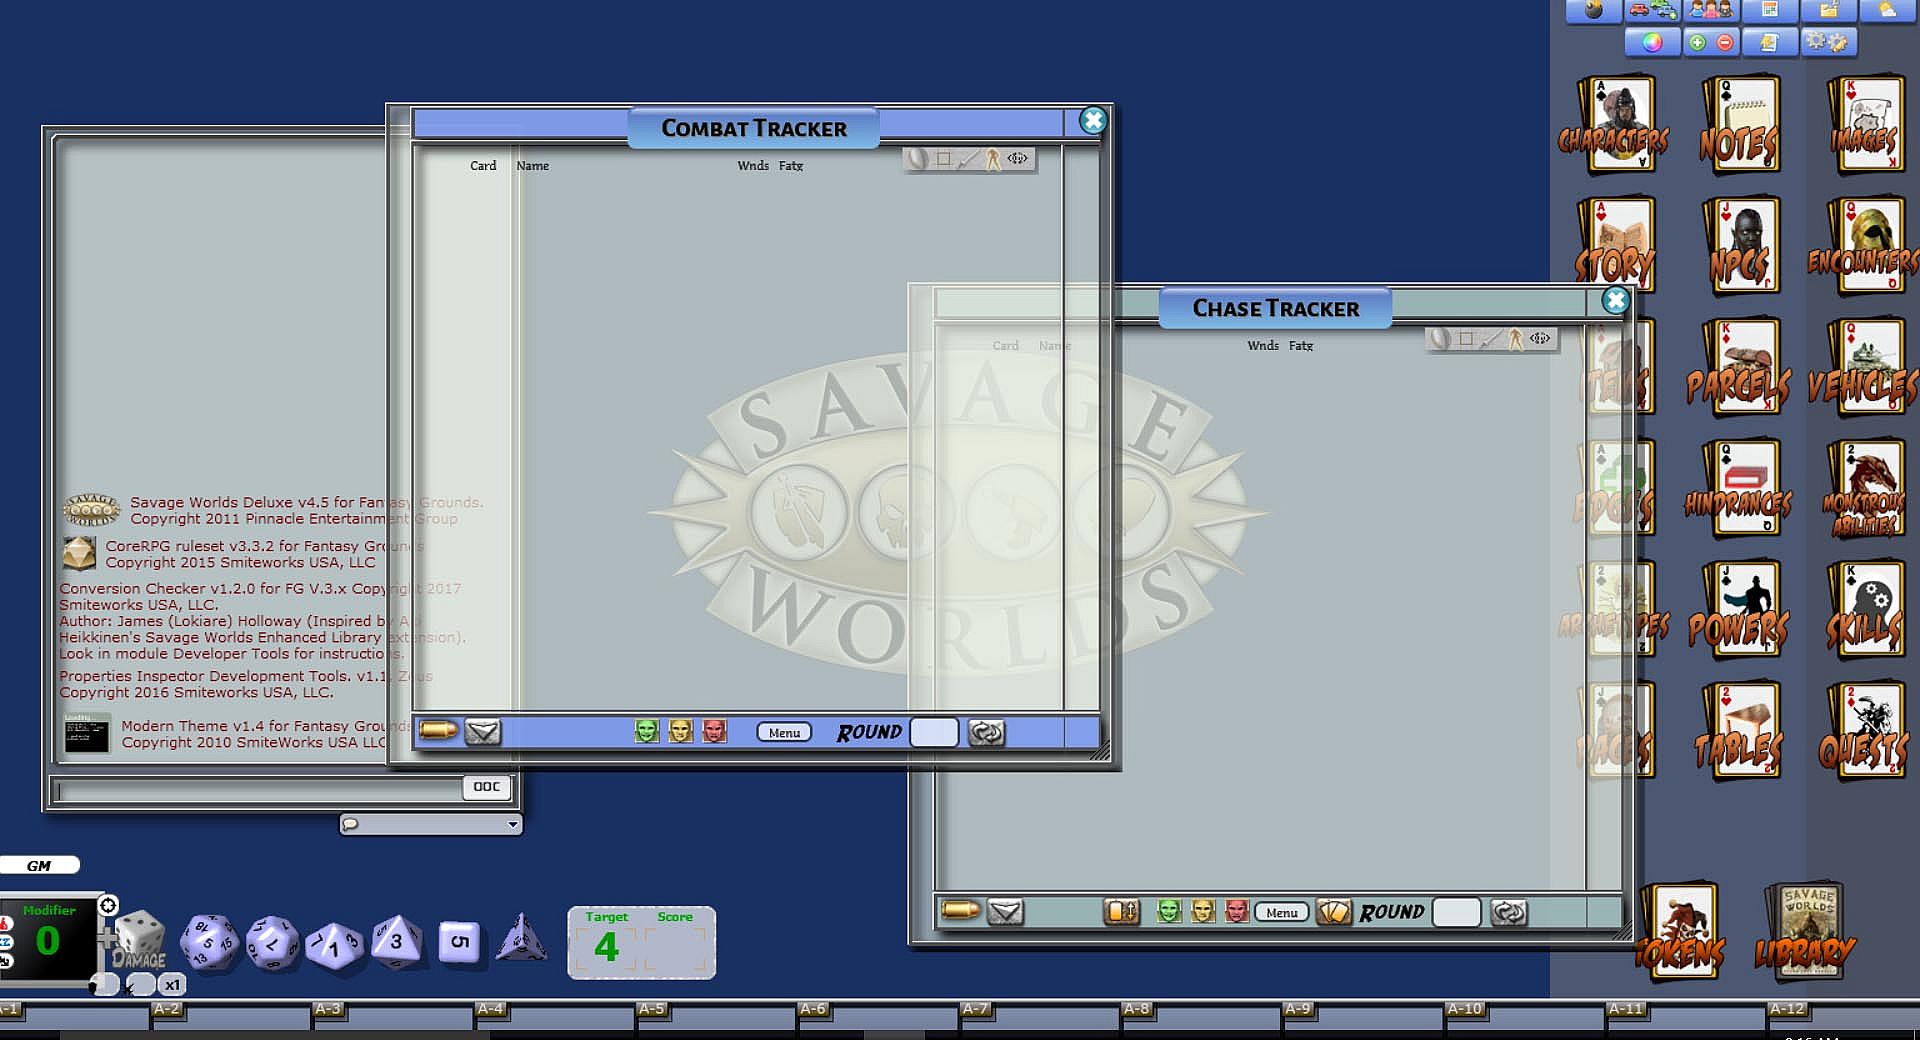Click next round arrows in Combat Tracker
This screenshot has height=1040, width=1920.
pyautogui.click(x=986, y=733)
